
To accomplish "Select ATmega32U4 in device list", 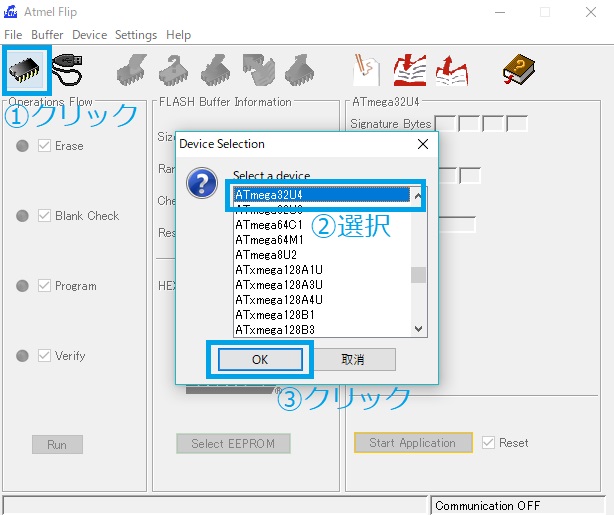I will (322, 195).
